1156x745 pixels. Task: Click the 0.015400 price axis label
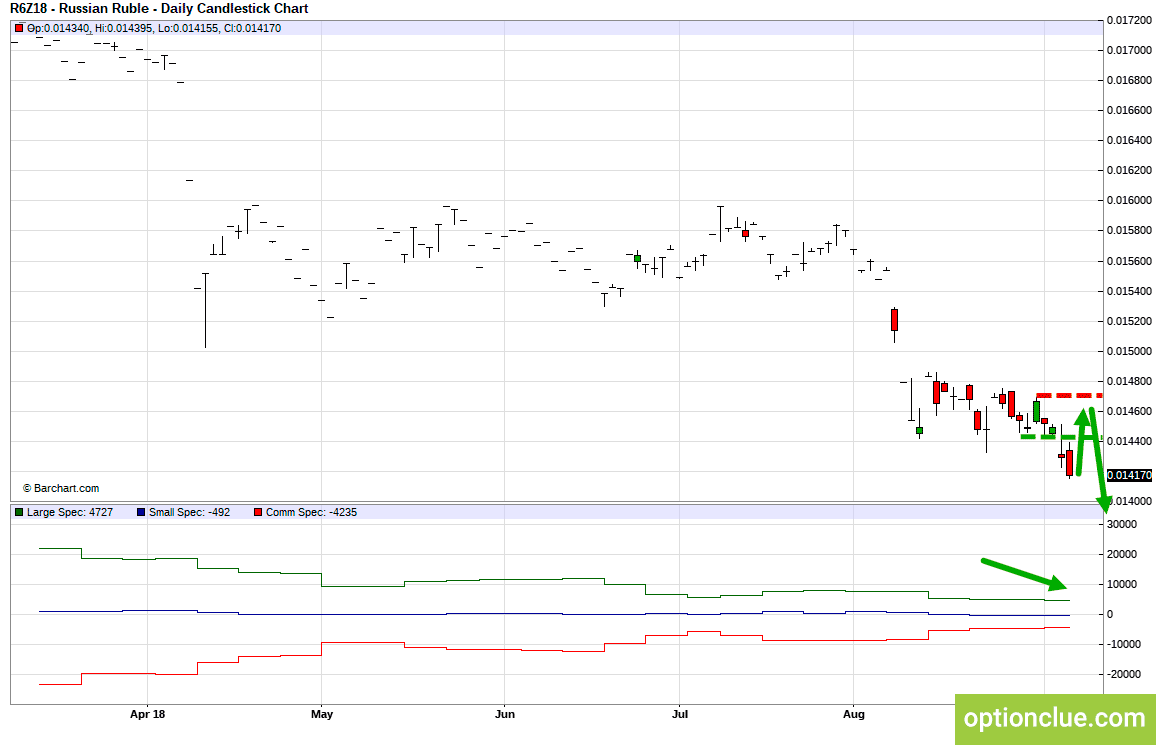1129,291
